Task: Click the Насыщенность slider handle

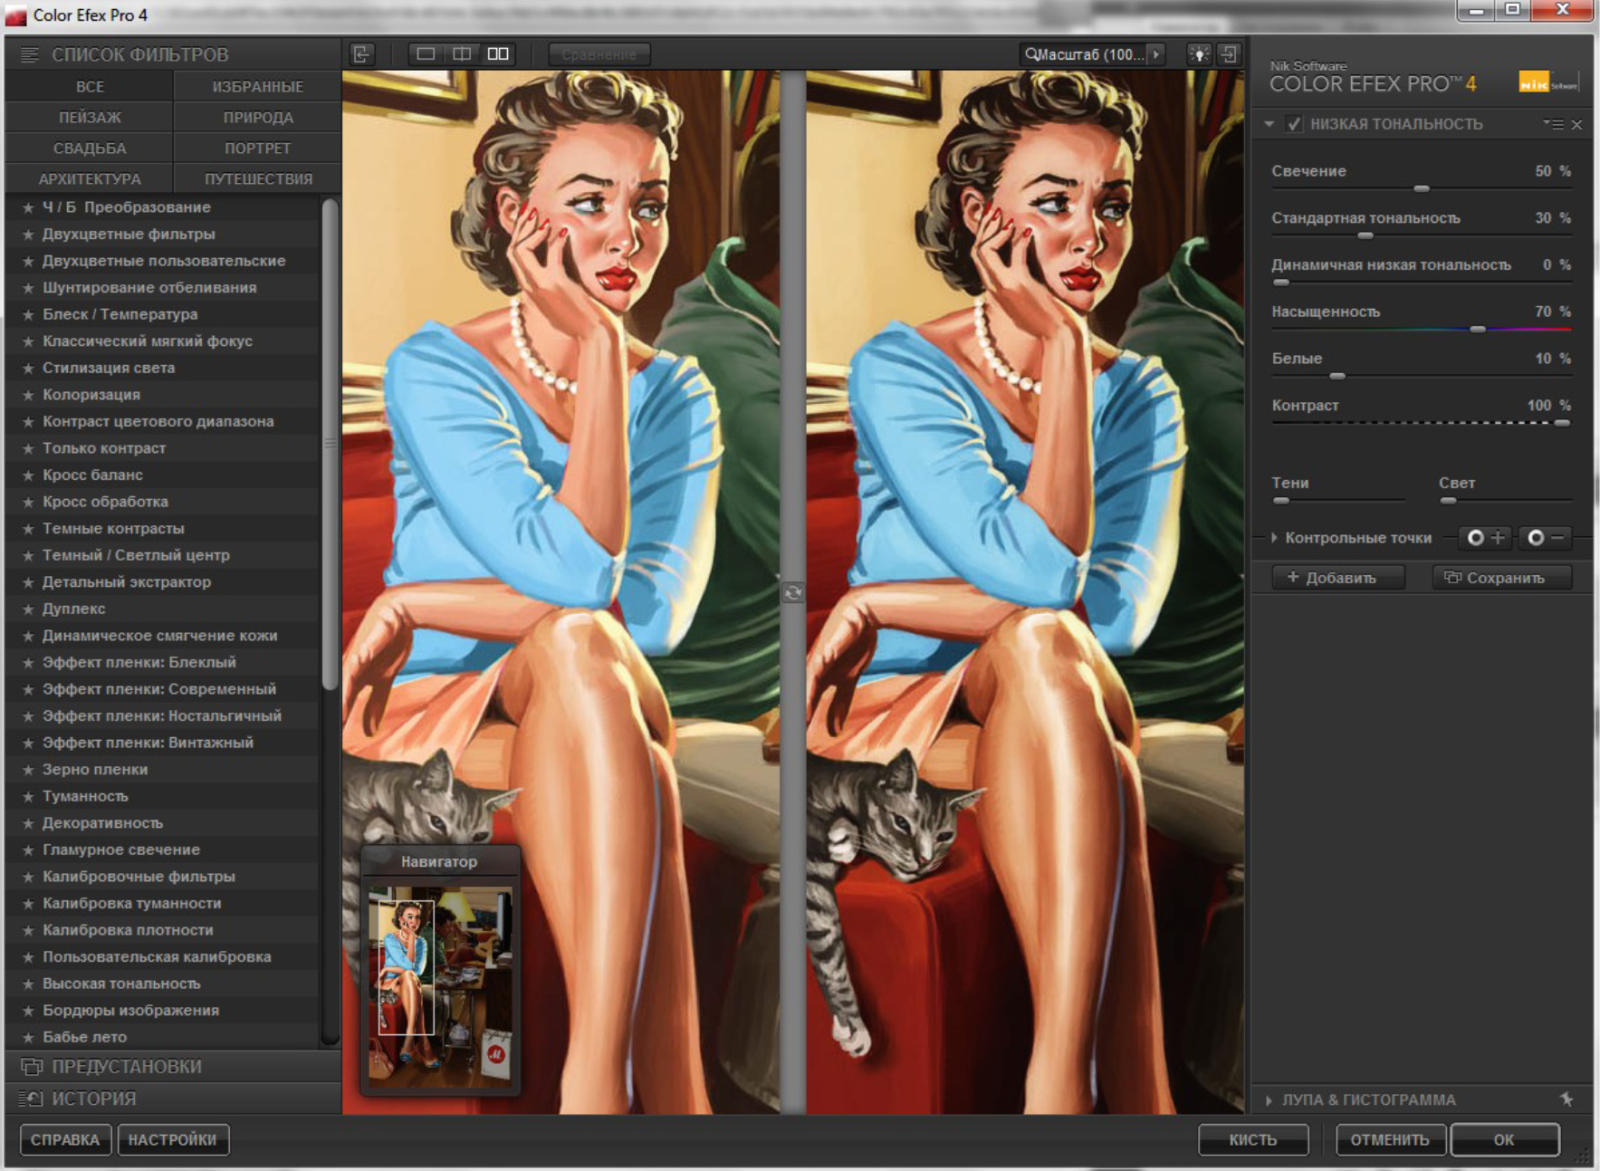Action: [1478, 329]
